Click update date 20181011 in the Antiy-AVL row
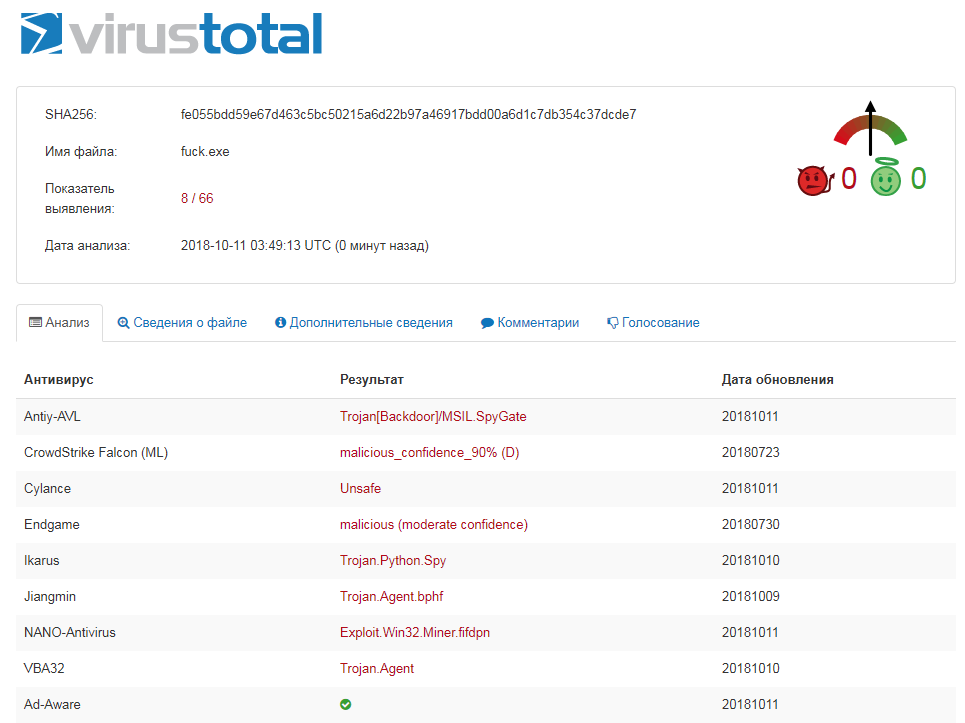This screenshot has width=965, height=723. click(x=750, y=417)
